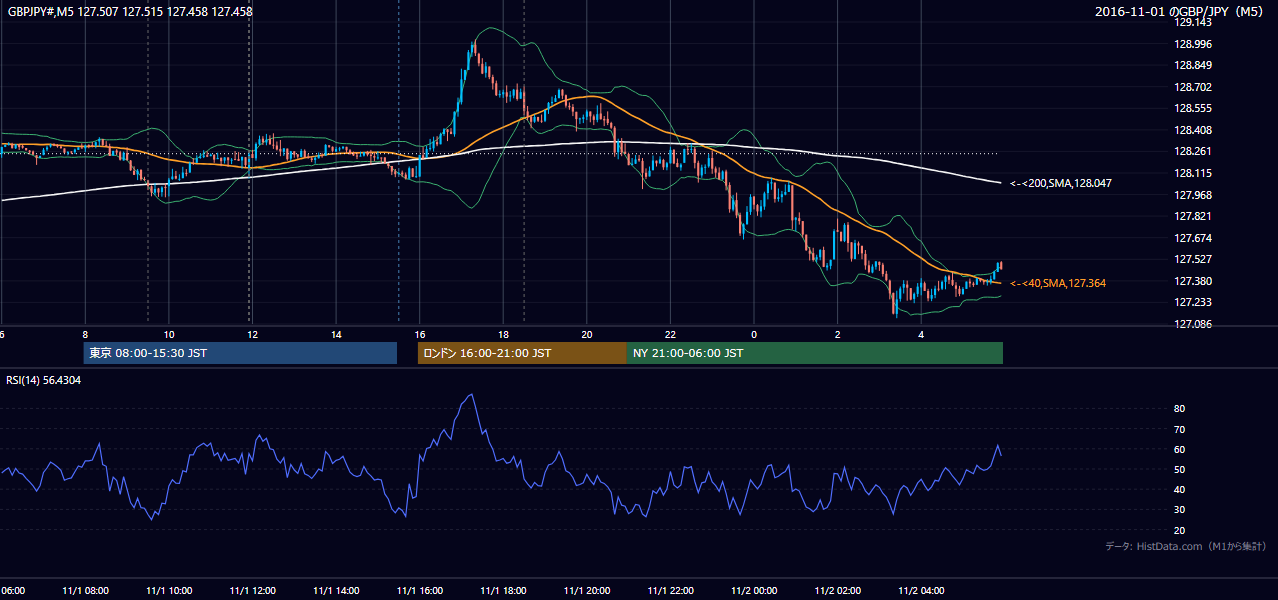Click hour 22 on the main chart axis
This screenshot has height=600, width=1278.
click(670, 334)
